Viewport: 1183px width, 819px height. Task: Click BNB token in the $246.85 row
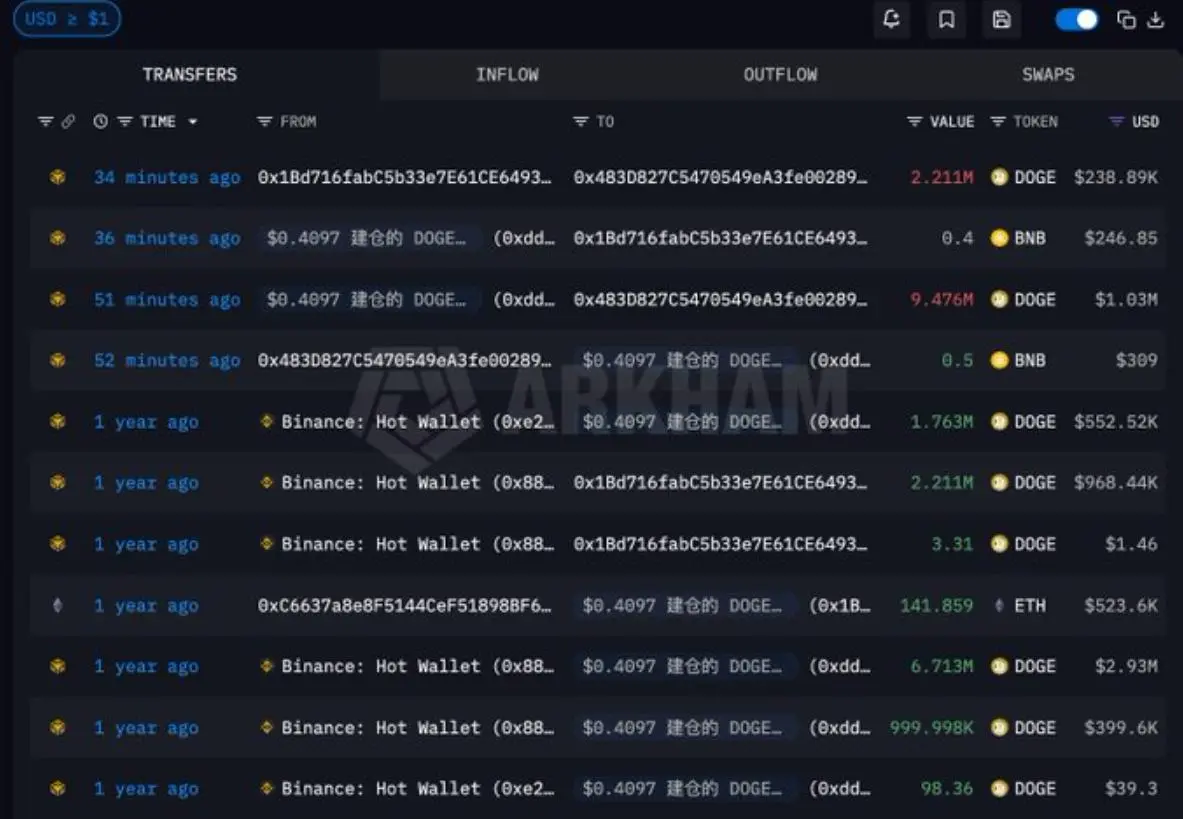[1018, 238]
